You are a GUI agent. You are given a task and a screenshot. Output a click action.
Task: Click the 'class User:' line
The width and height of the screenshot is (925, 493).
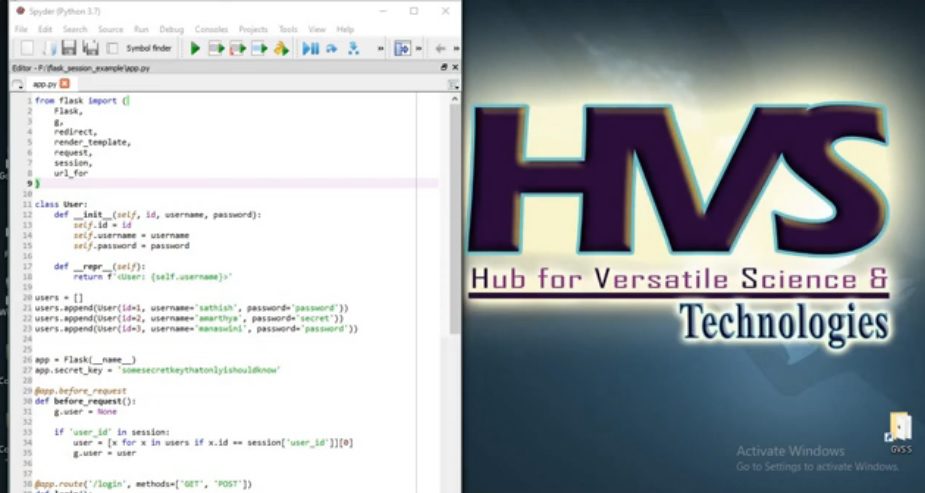61,205
